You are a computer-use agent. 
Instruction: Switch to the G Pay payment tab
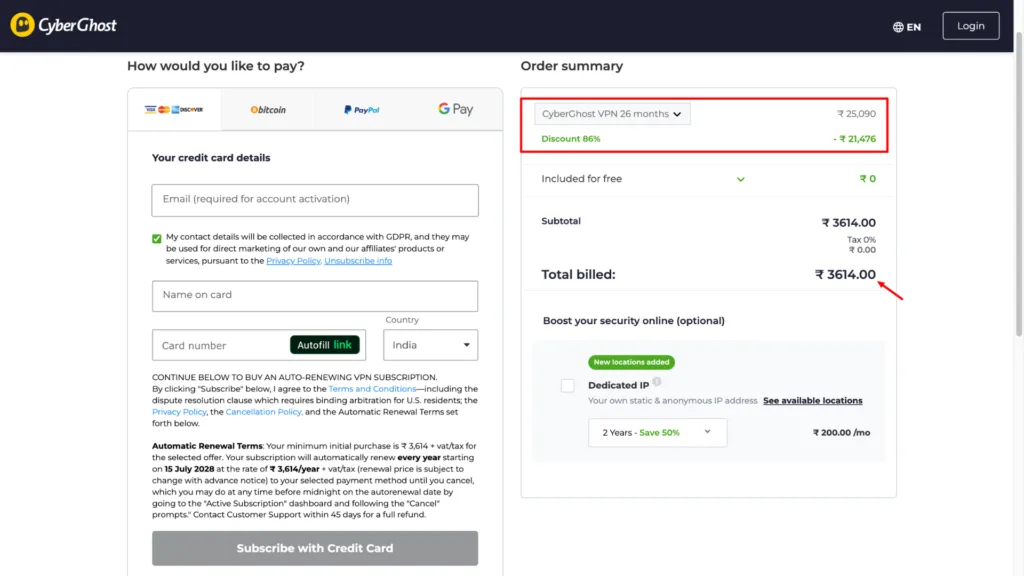455,109
